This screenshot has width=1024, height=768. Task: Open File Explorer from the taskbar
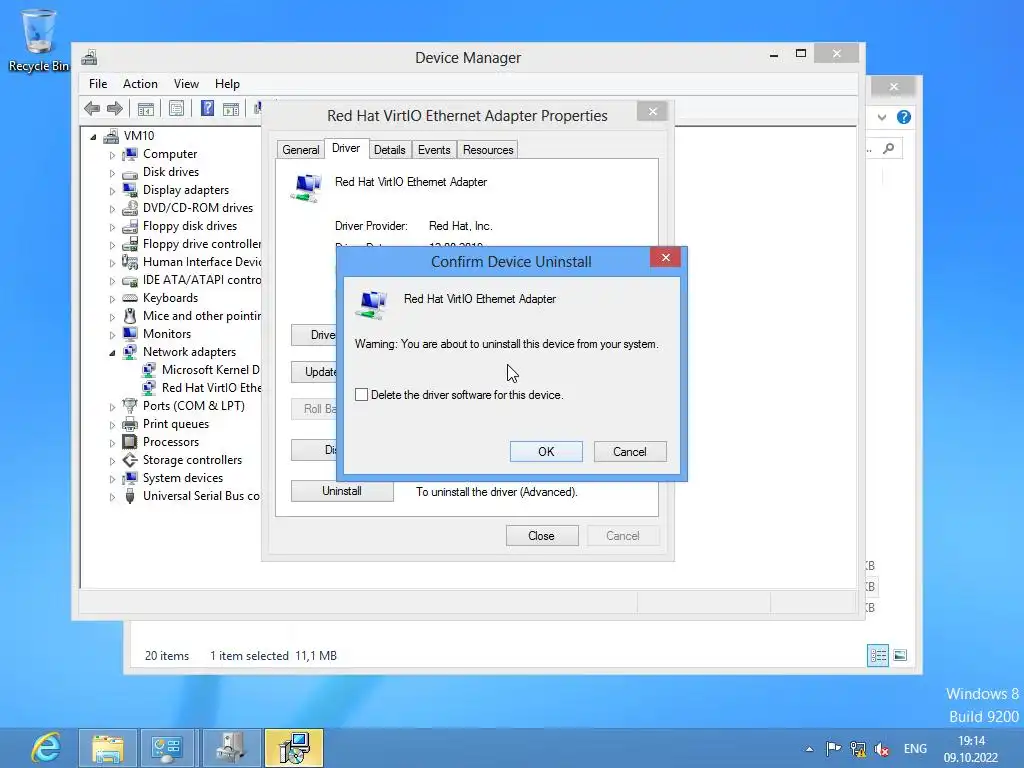(108, 748)
